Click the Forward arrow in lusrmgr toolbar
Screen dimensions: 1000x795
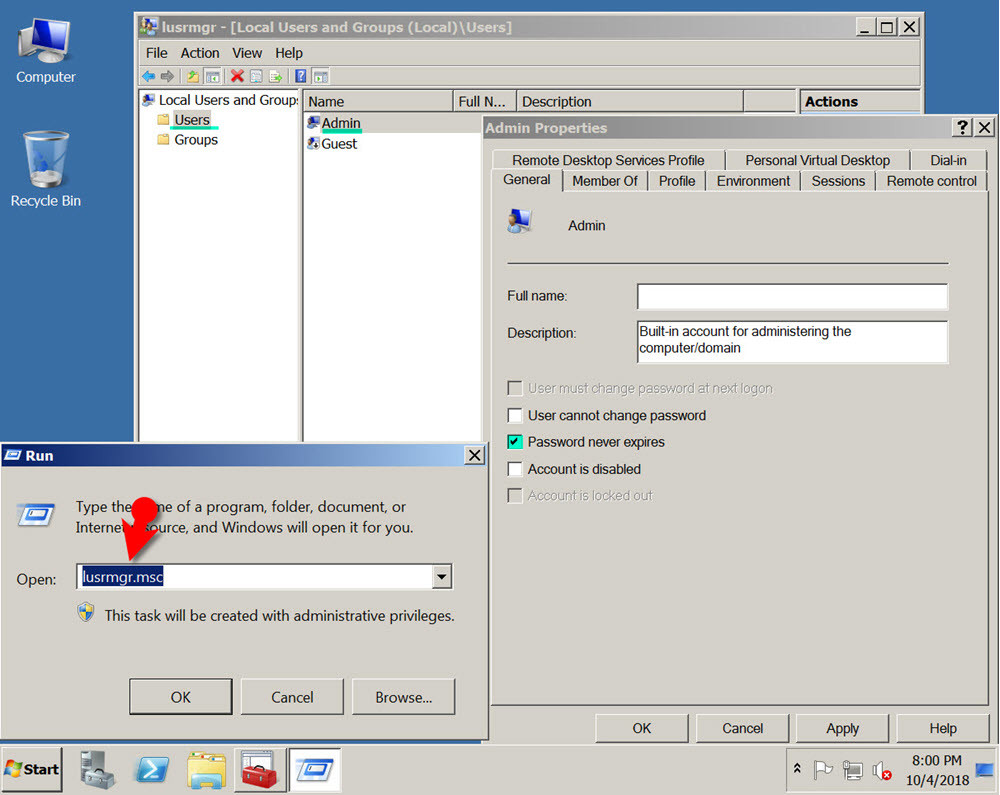[167, 77]
